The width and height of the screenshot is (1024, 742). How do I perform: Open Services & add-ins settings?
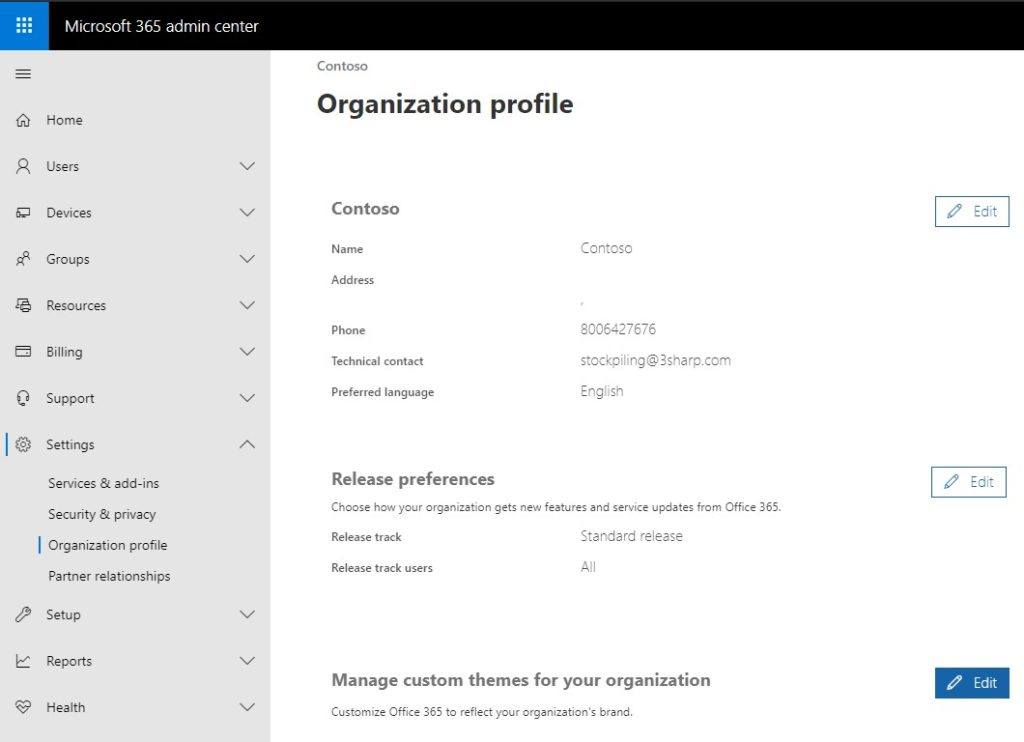pyautogui.click(x=103, y=483)
